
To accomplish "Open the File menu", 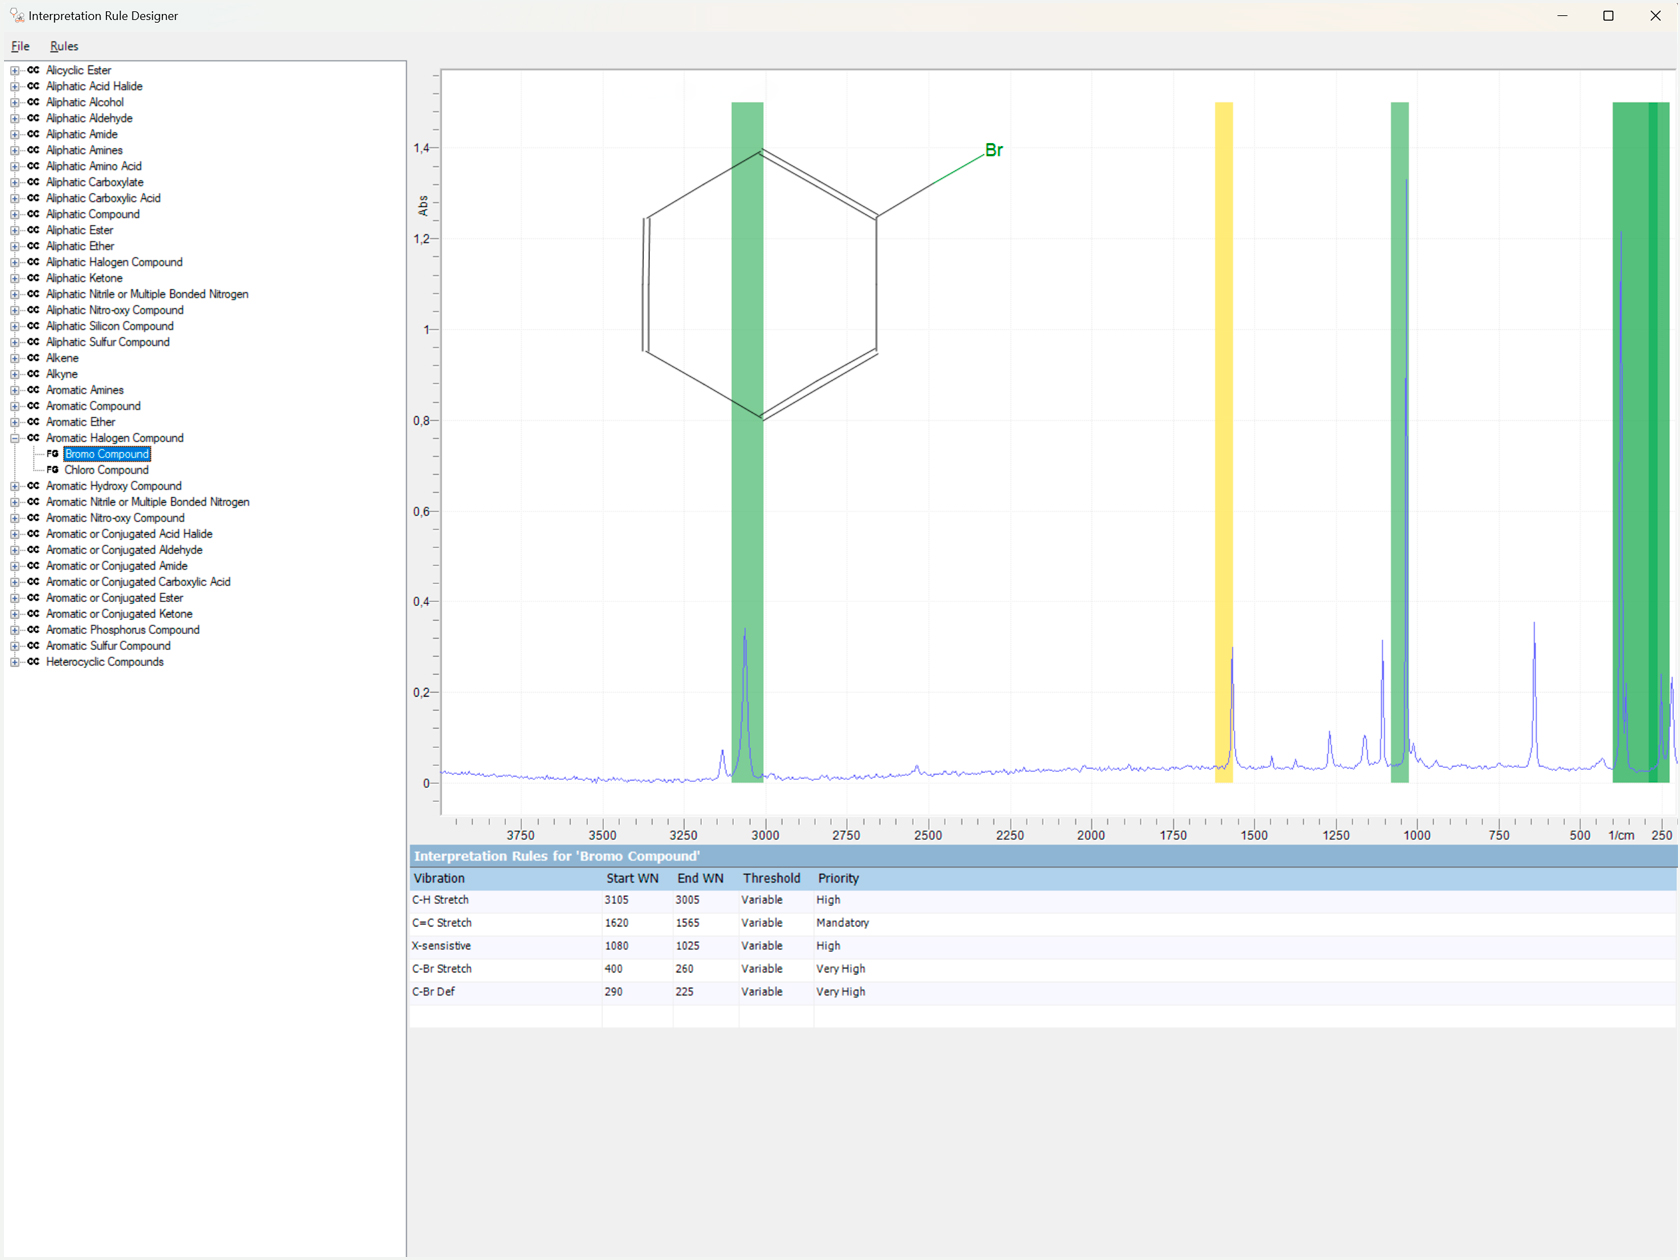I will point(20,46).
